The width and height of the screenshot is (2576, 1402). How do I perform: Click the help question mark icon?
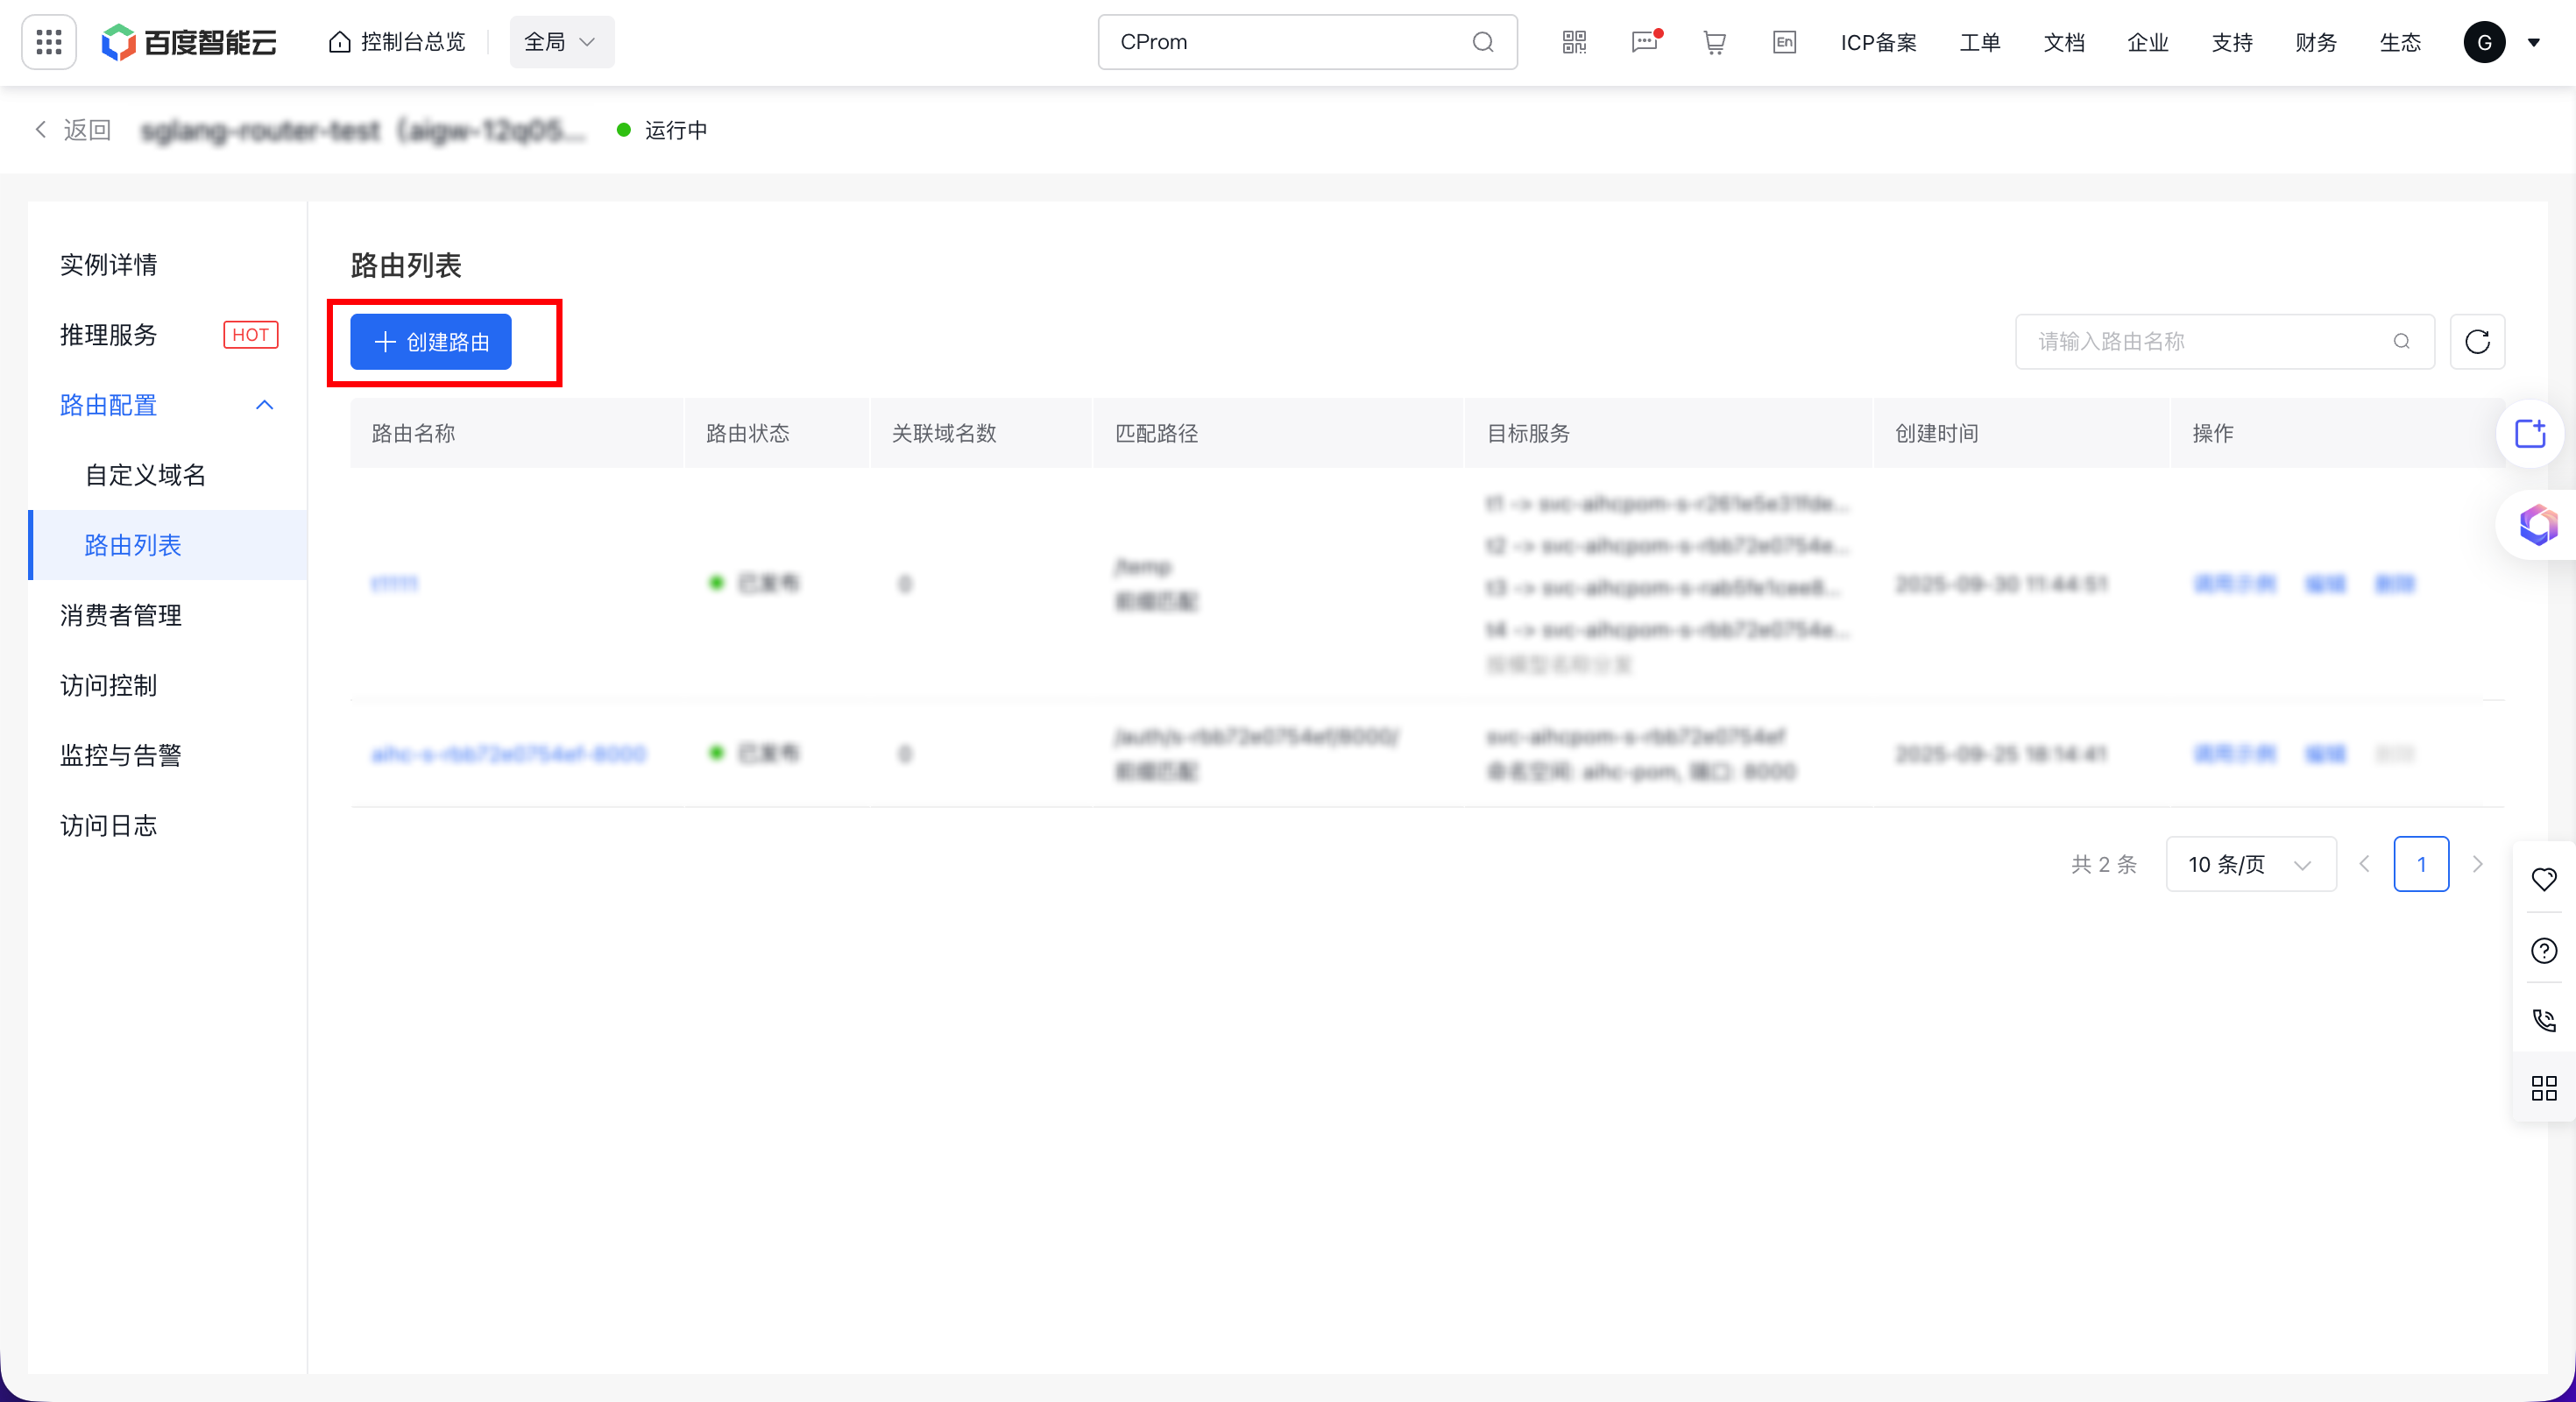point(2543,950)
